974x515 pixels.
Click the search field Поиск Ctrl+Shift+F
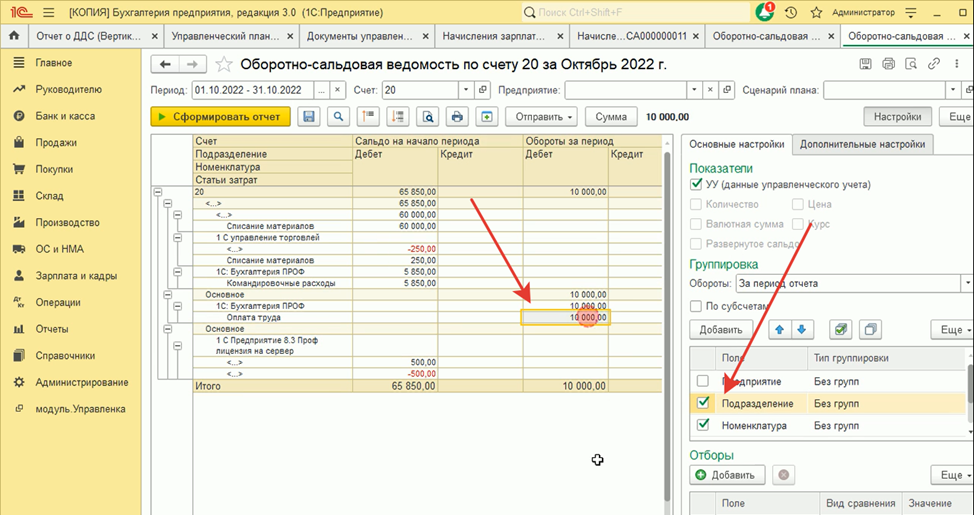coord(635,12)
